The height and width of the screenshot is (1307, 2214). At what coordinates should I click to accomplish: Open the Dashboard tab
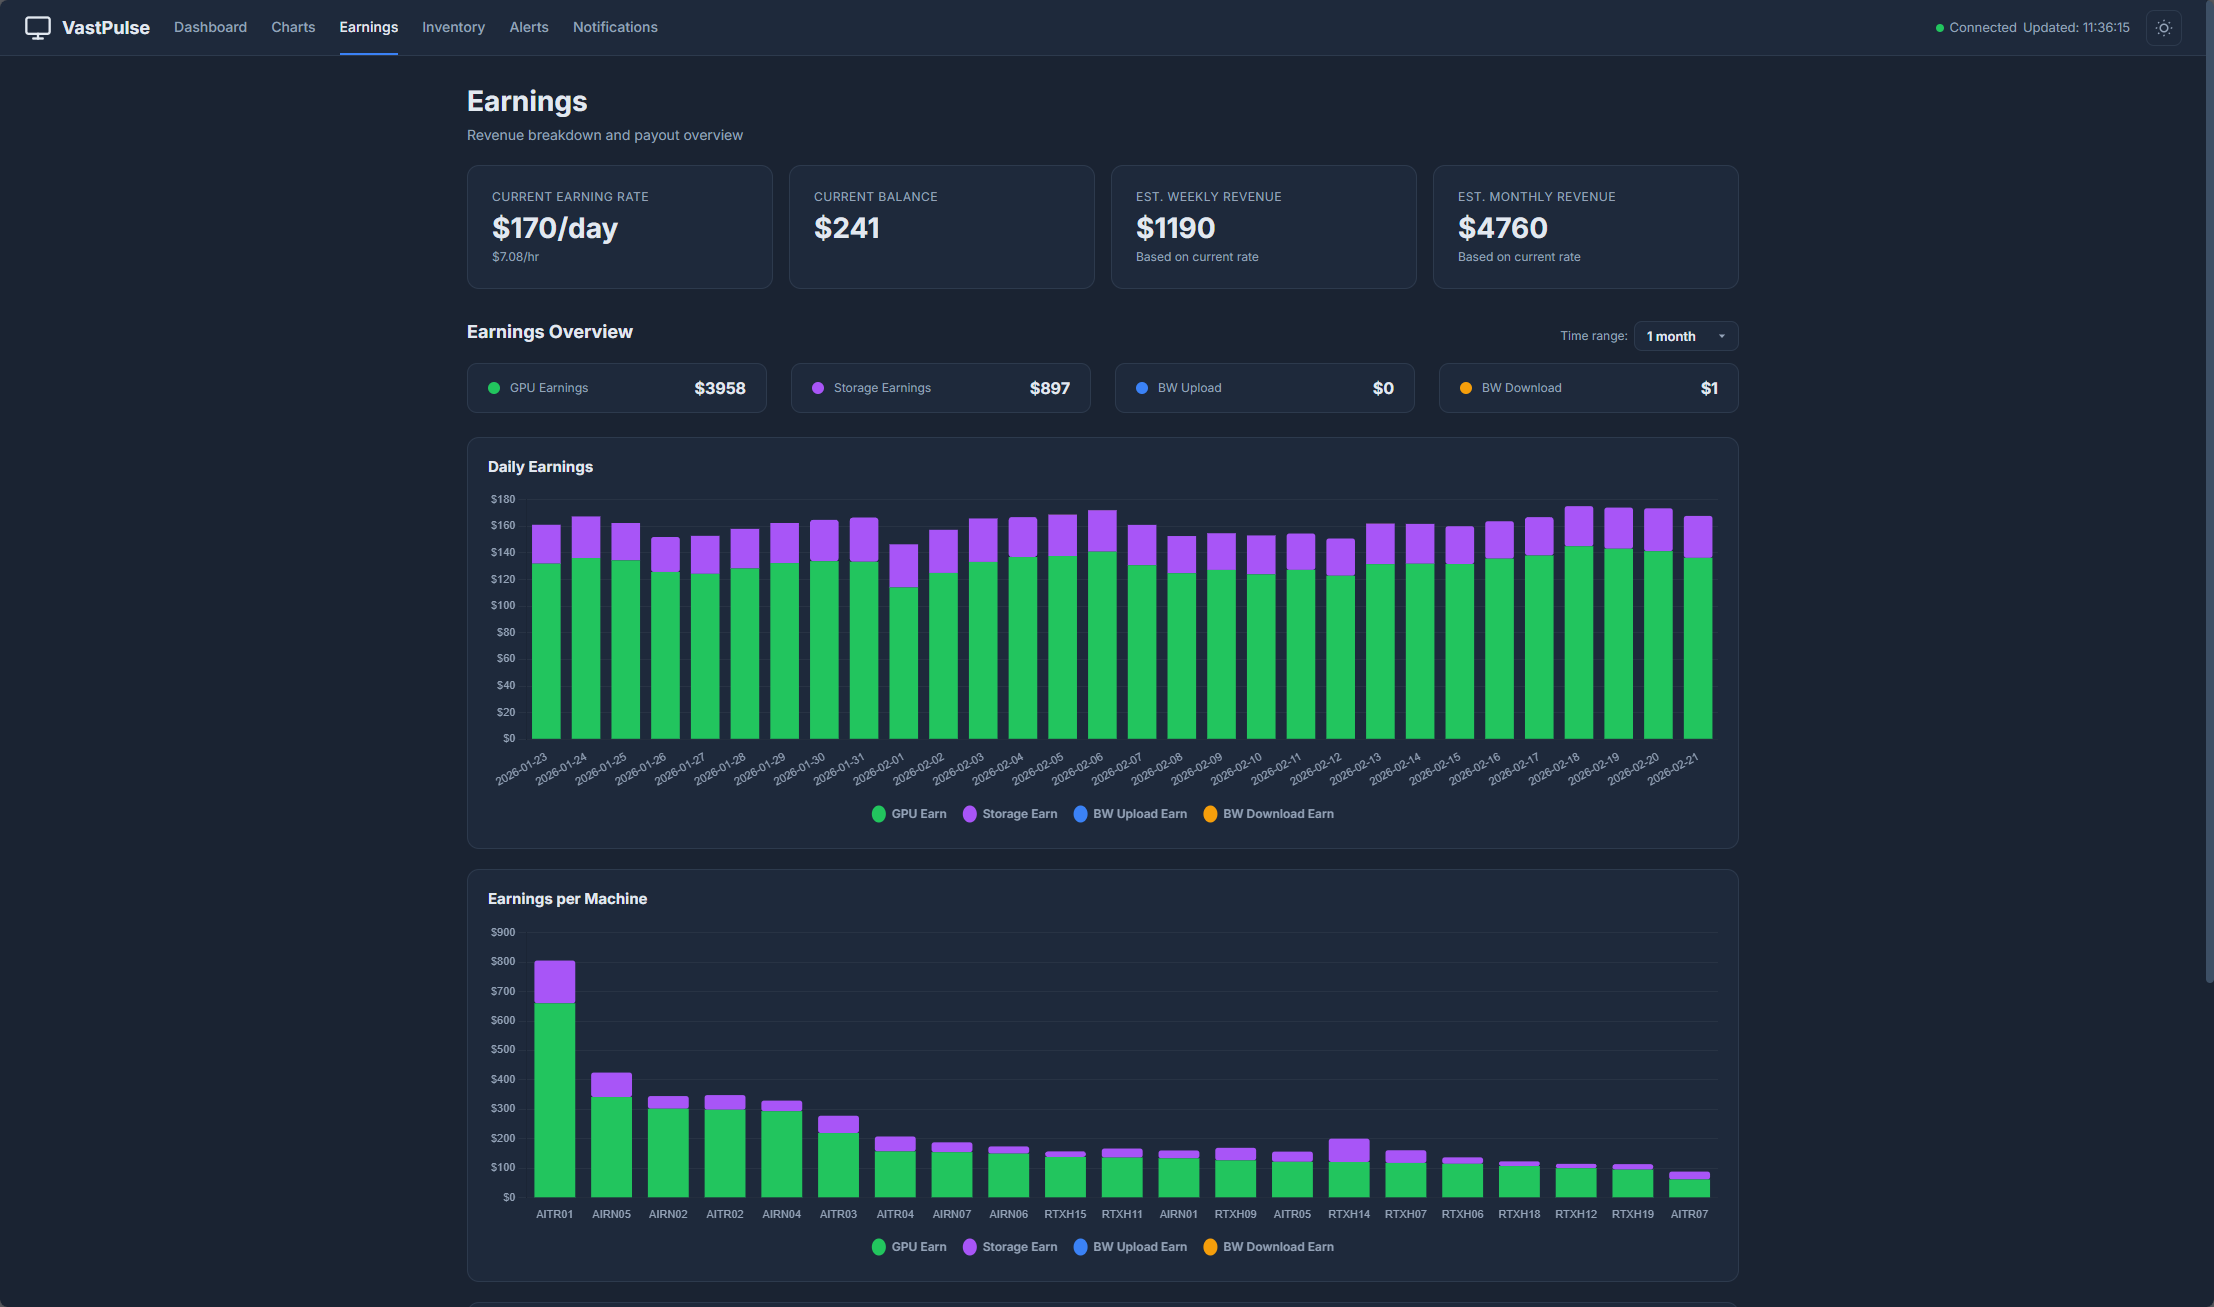(x=210, y=27)
